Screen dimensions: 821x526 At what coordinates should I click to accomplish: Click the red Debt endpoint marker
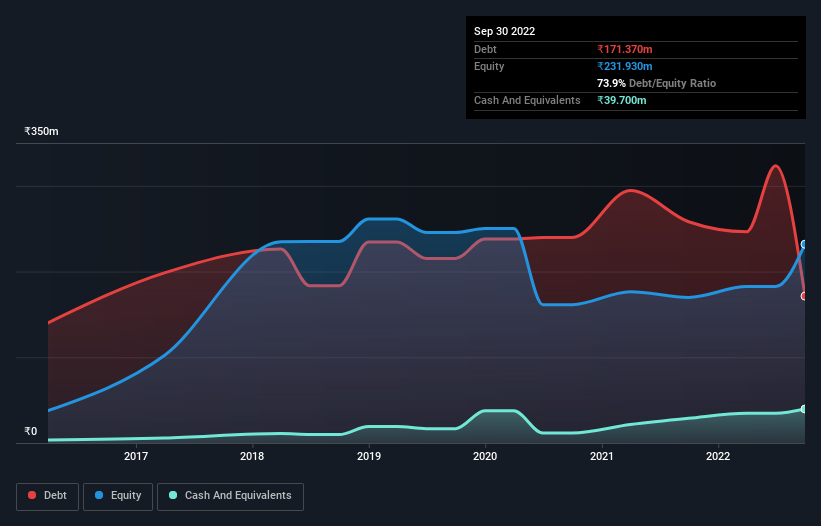804,296
